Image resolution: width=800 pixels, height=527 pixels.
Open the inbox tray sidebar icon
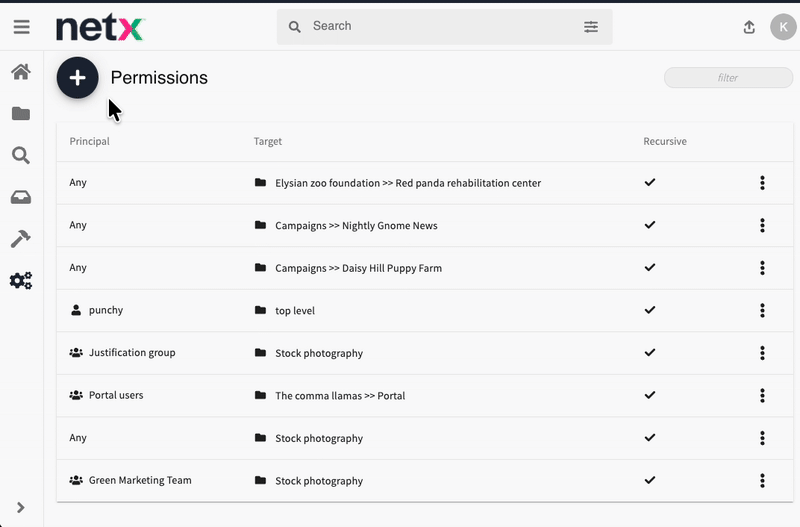21,197
